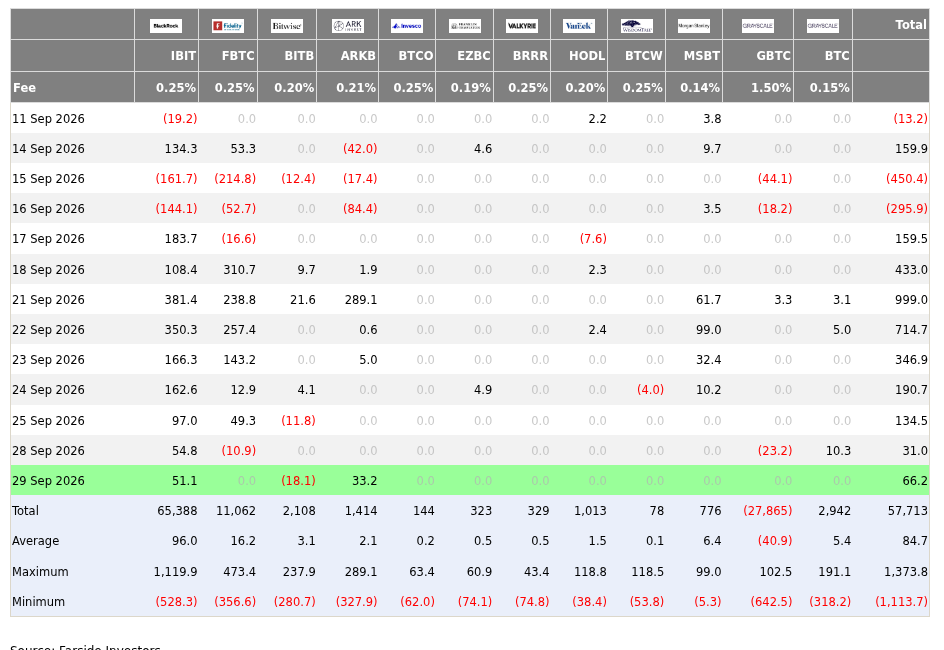Click the Invesco logo above BTCO

(x=407, y=26)
